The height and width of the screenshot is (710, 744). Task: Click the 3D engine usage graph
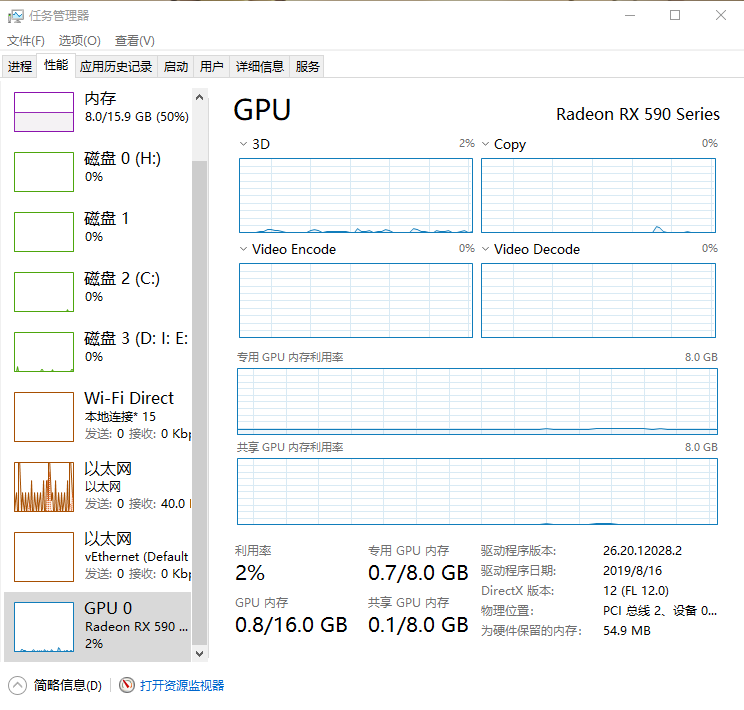(x=356, y=196)
